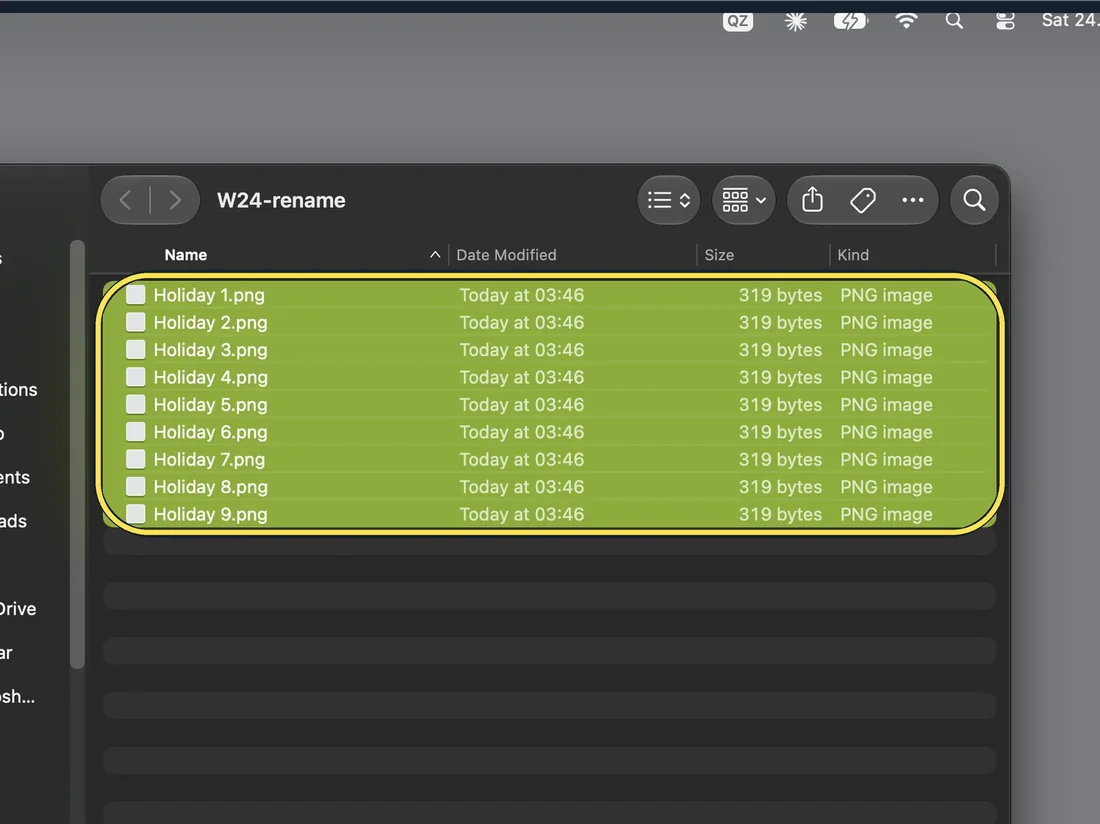The image size is (1100, 824).
Task: Select the file Holiday 3.png
Action: tap(549, 350)
